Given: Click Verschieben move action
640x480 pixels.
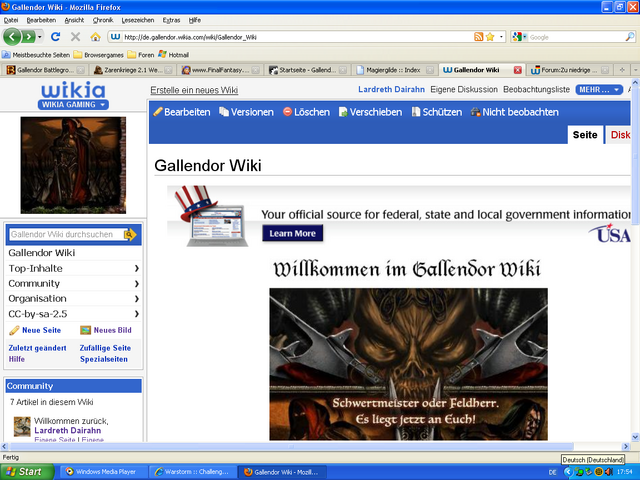Looking at the screenshot, I should point(370,112).
